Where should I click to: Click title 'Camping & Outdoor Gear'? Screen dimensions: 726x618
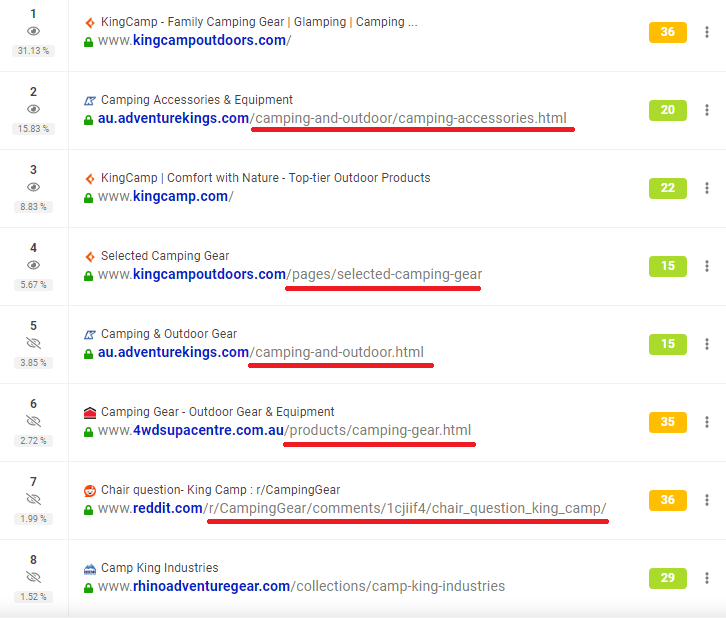pyautogui.click(x=169, y=334)
